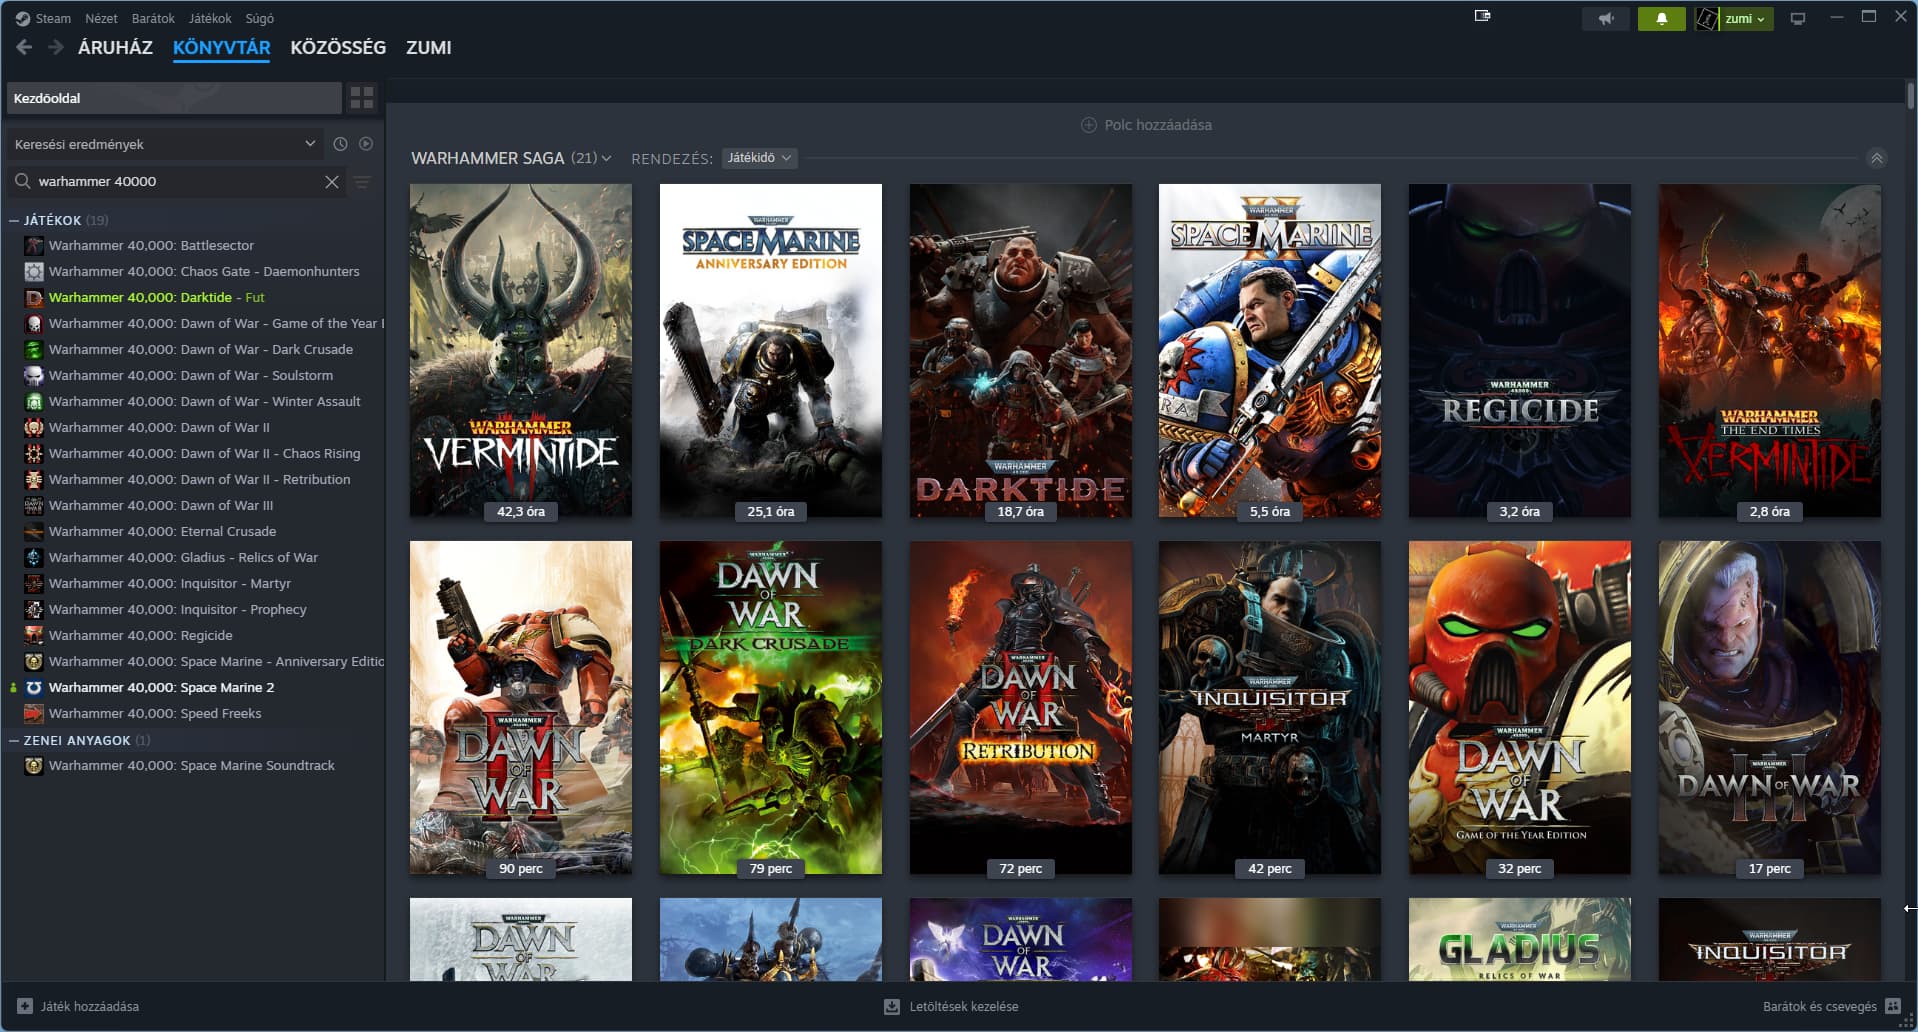
Task: Click the Speed Freeks list icon
Action: (x=34, y=713)
